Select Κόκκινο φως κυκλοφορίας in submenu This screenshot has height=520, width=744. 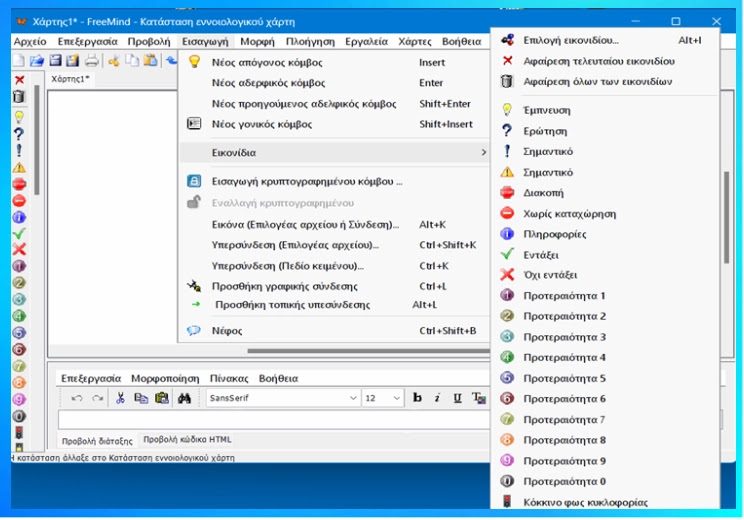[x=605, y=502]
